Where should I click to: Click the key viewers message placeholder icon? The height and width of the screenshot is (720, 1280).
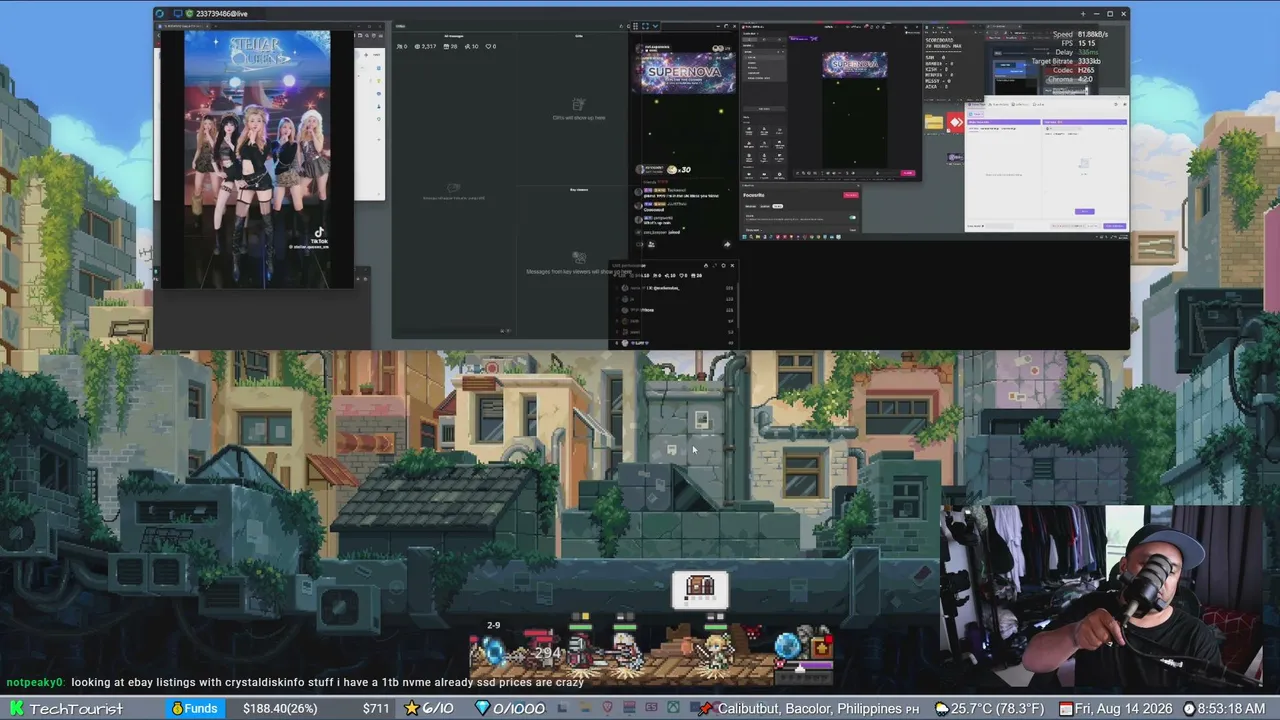point(578,257)
